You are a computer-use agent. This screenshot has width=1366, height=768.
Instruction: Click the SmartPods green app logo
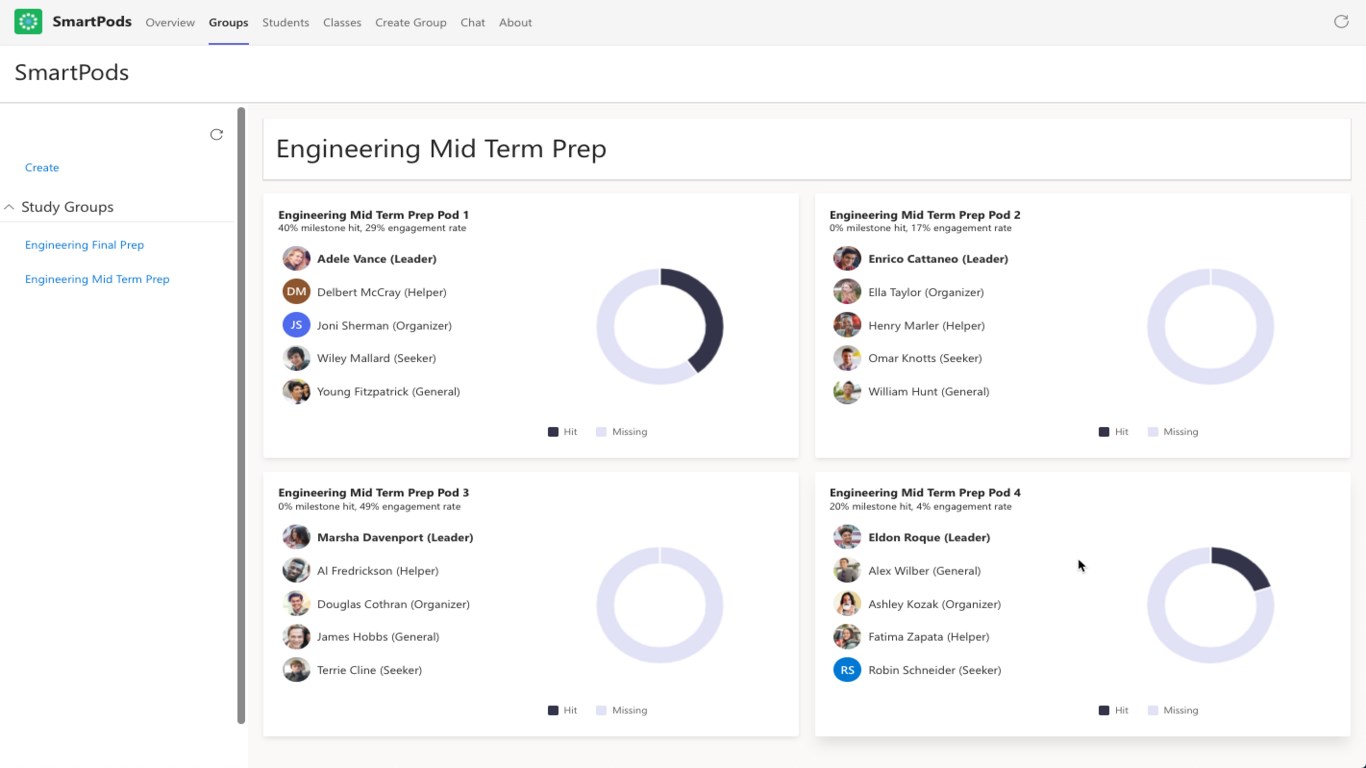pyautogui.click(x=28, y=21)
